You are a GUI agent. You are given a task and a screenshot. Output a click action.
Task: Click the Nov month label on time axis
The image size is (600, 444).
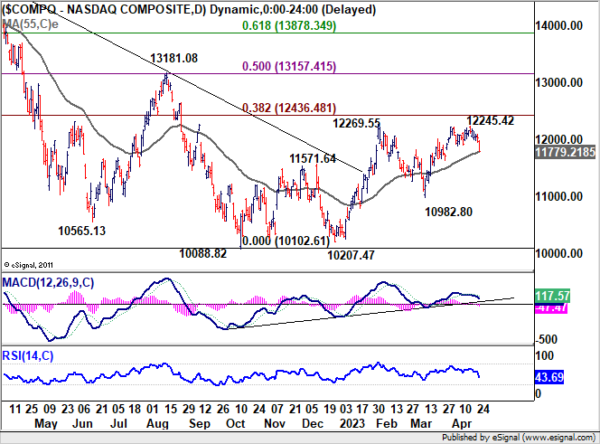275,424
